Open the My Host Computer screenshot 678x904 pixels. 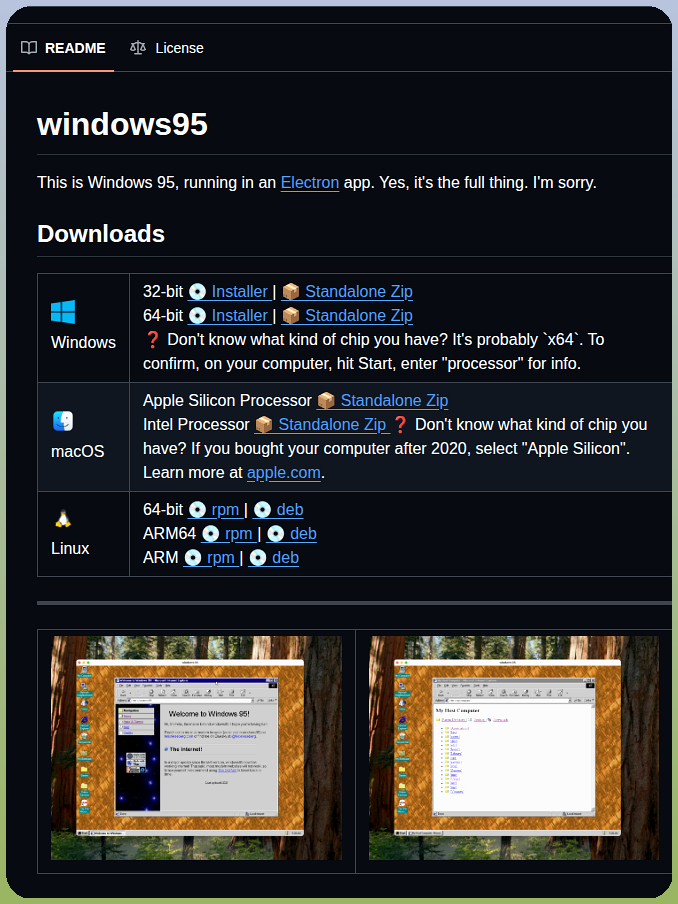coord(514,748)
